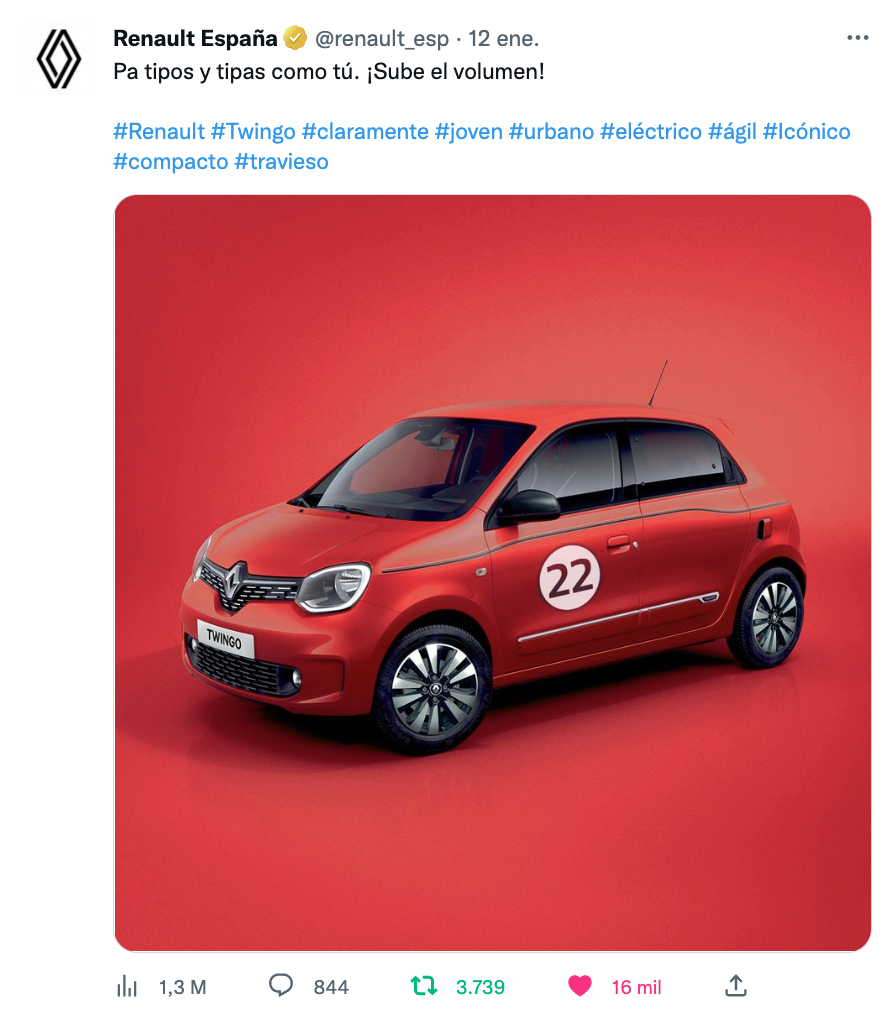The image size is (895, 1018).
Task: Open the tweet's three-dot more options menu
Action: click(x=857, y=38)
